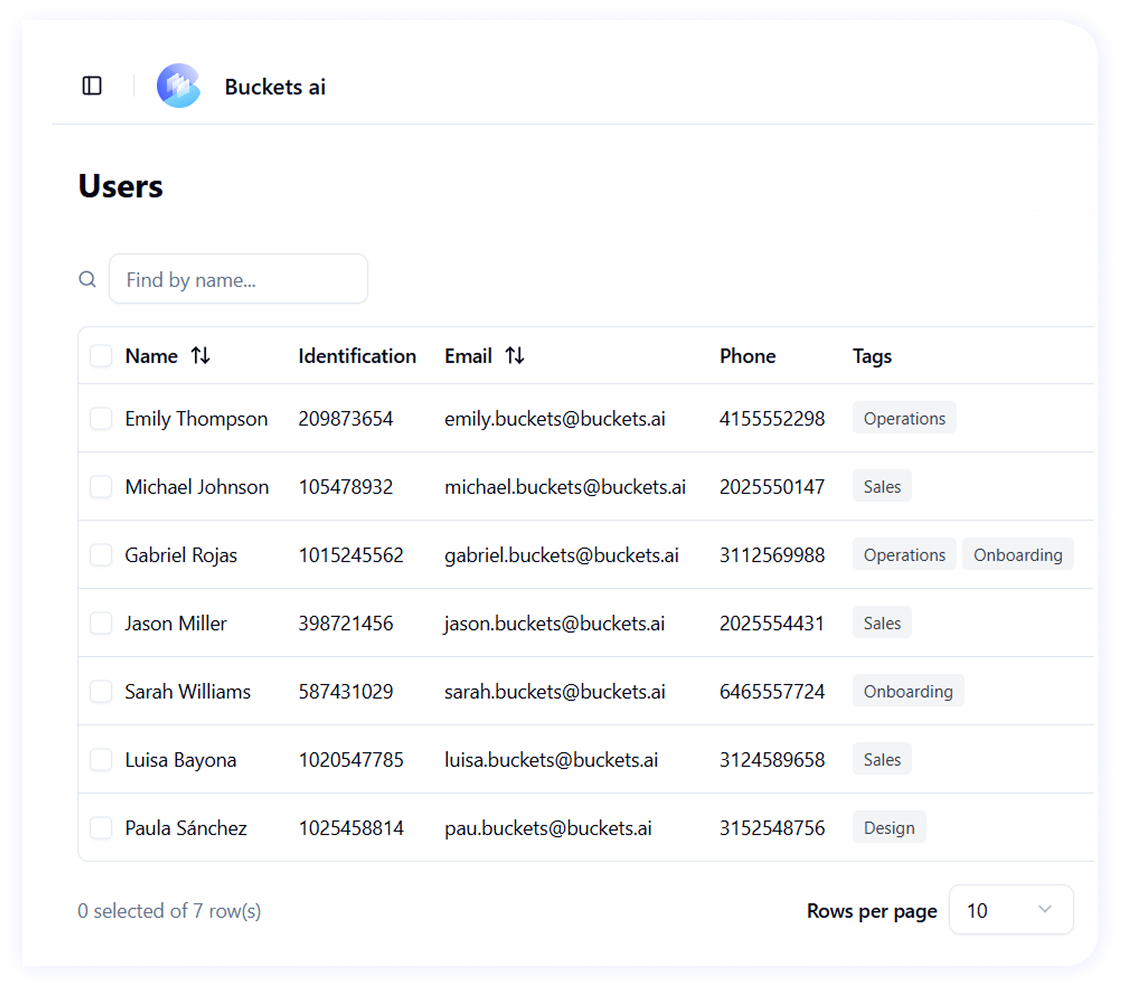Click the search magnifier icon
This screenshot has width=1122, height=990.
[88, 279]
